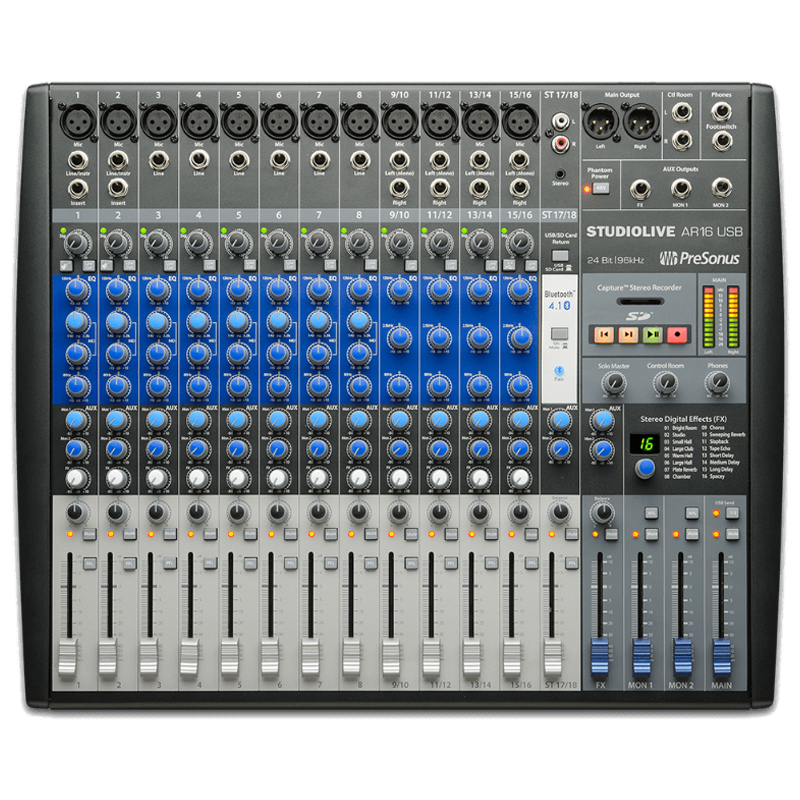Image resolution: width=800 pixels, height=800 pixels.
Task: Toggle the 48V Phantom Power button
Action: coord(601,187)
